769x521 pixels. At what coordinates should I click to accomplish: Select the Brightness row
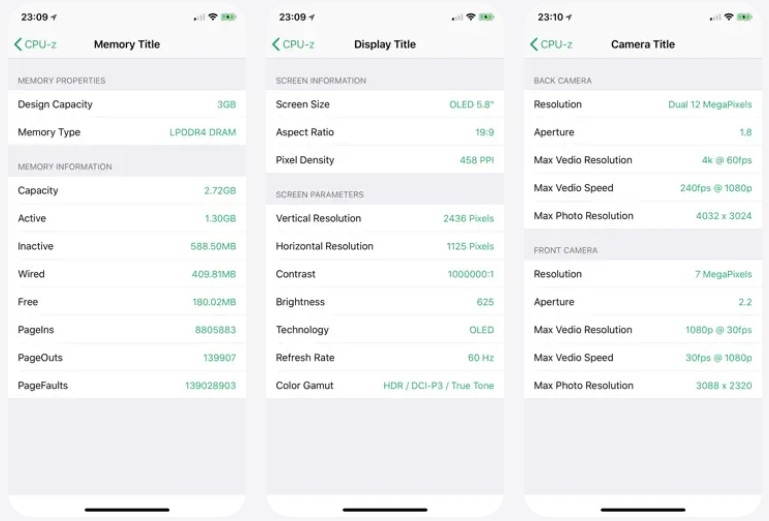(385, 302)
